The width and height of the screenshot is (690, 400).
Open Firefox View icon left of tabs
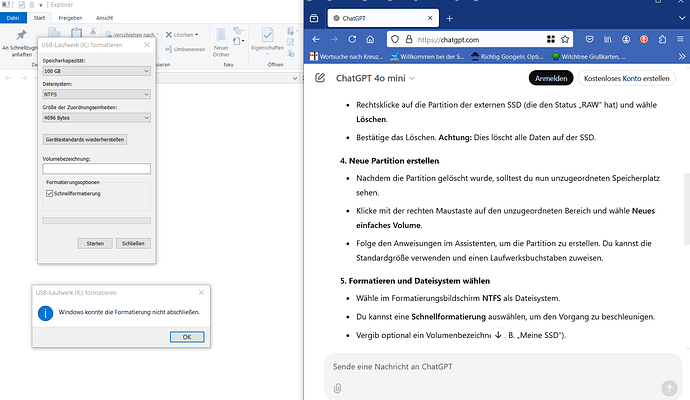tap(314, 18)
